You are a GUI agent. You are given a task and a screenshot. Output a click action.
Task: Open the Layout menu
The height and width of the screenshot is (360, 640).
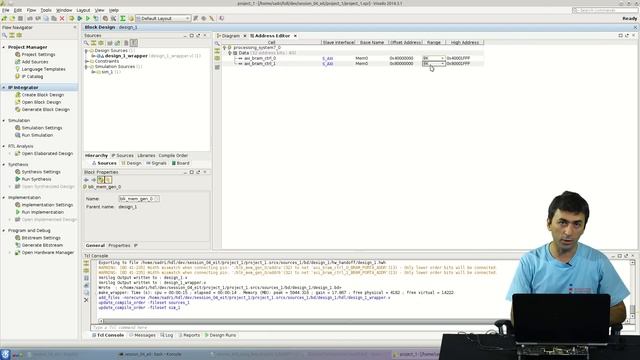pos(83,10)
